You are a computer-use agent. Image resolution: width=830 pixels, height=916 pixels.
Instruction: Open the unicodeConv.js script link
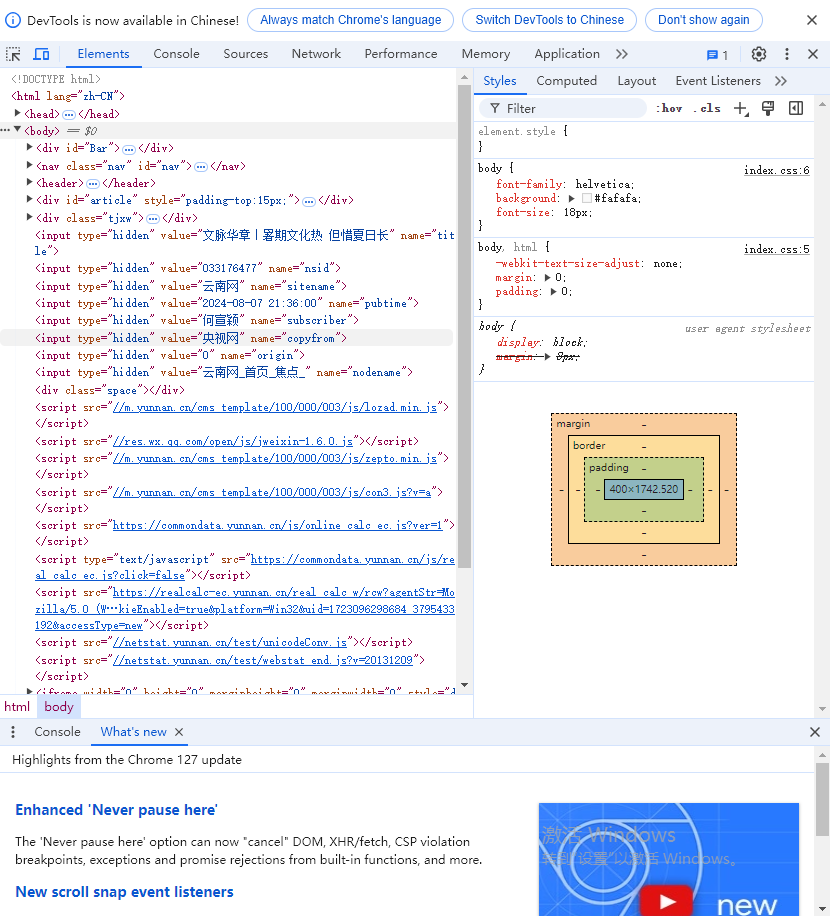click(x=230, y=642)
